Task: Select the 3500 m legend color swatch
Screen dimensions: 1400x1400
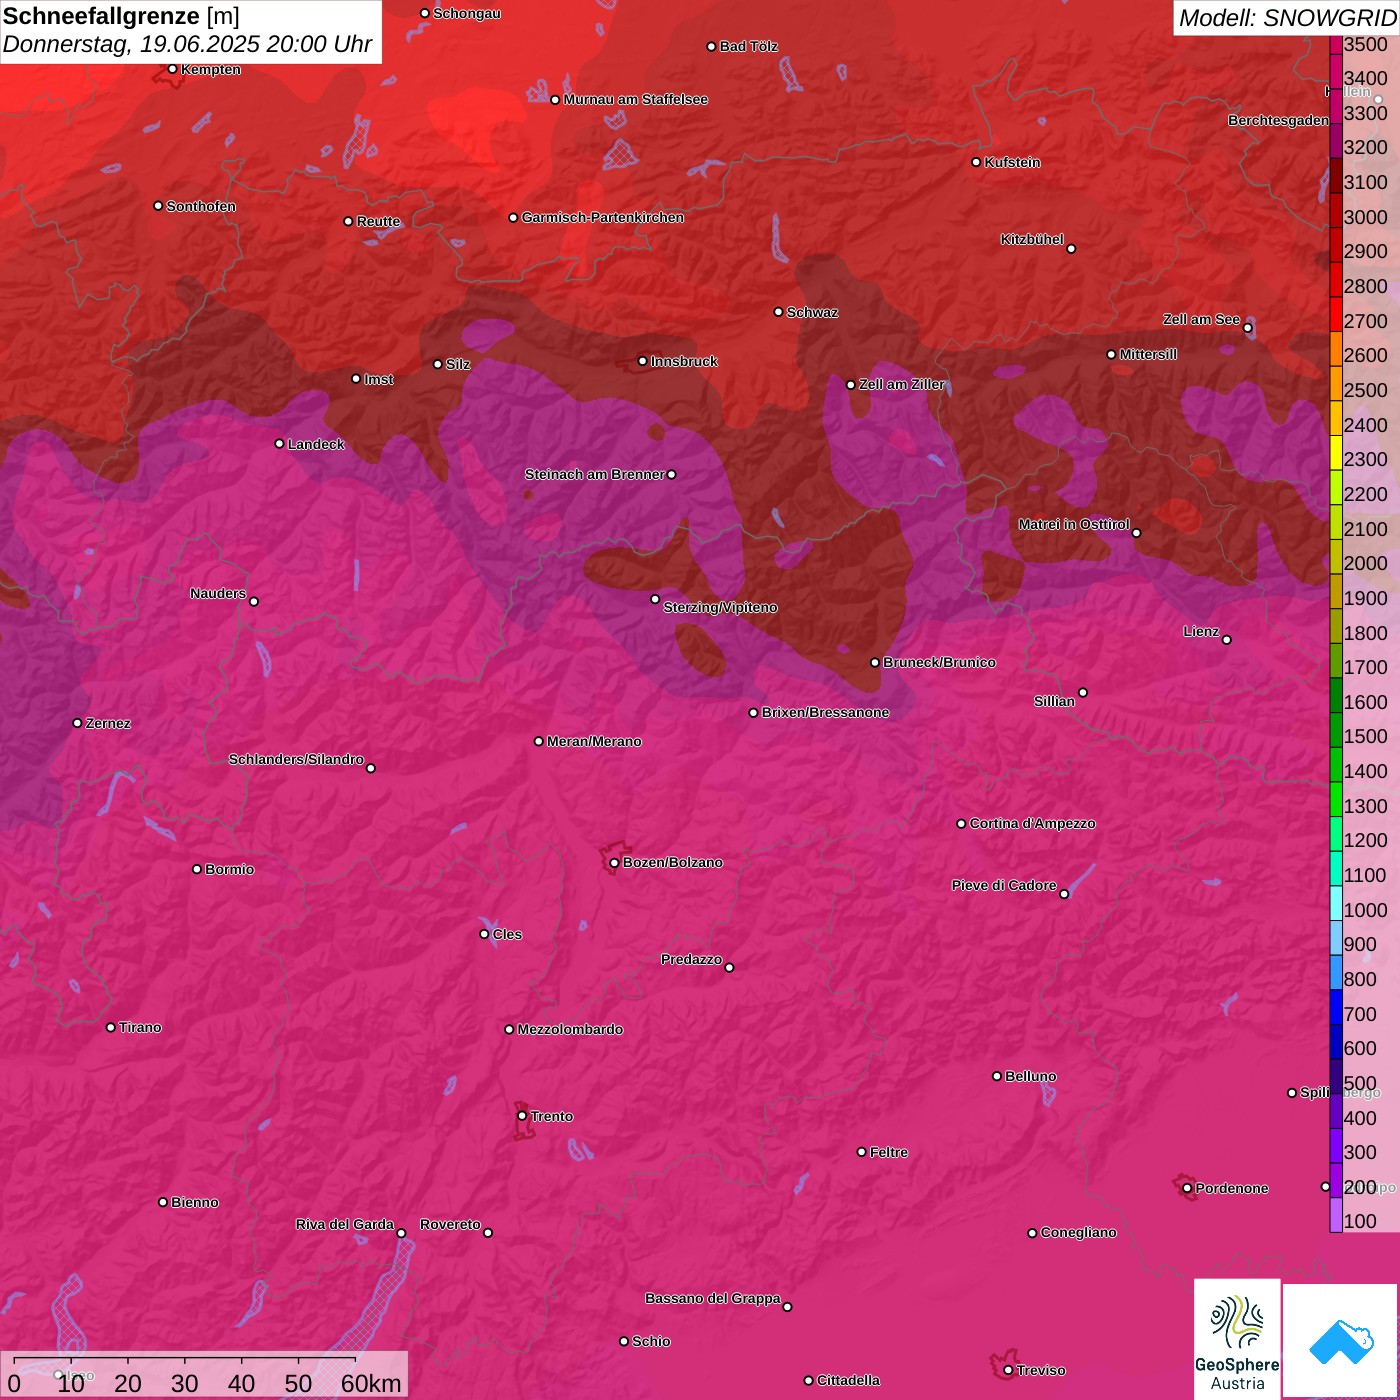Action: point(1336,44)
